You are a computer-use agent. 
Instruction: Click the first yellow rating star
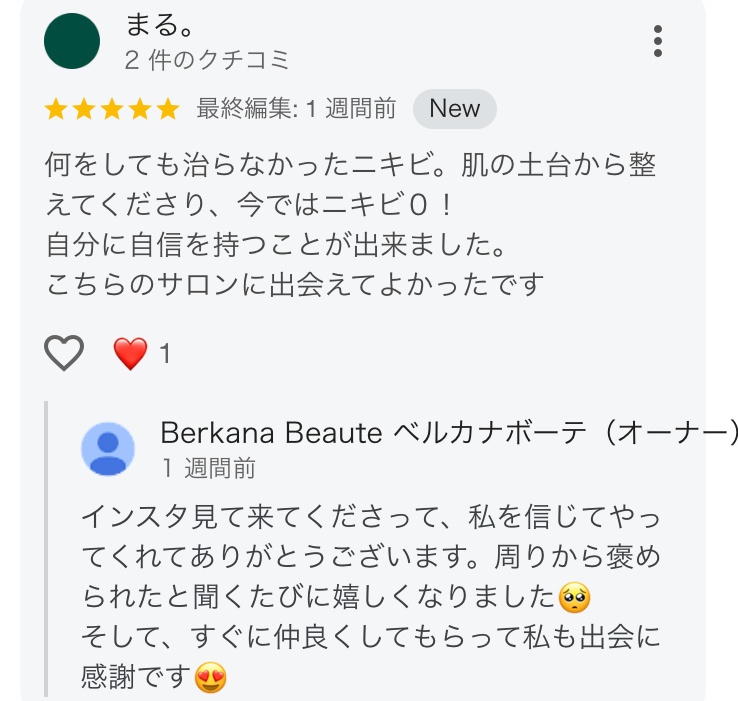point(56,109)
